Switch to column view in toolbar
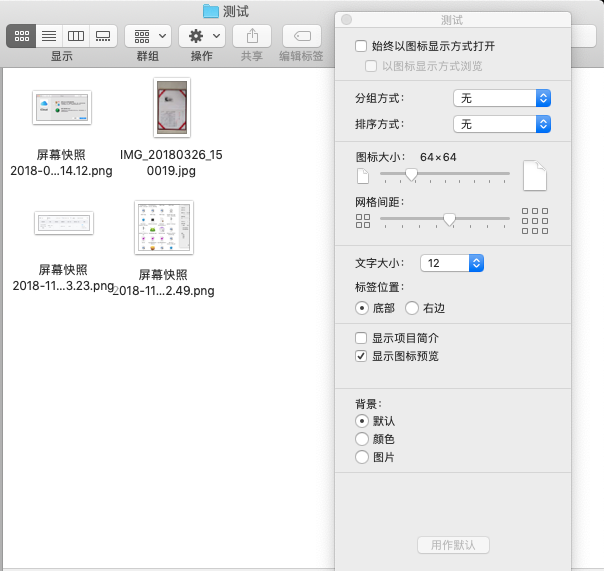This screenshot has height=571, width=604. [x=76, y=35]
